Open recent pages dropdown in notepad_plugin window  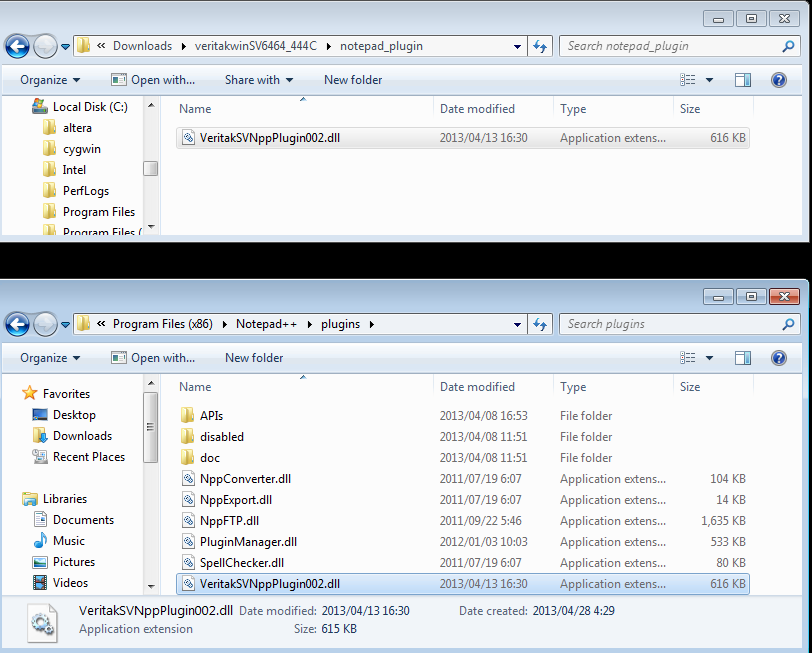[65, 47]
